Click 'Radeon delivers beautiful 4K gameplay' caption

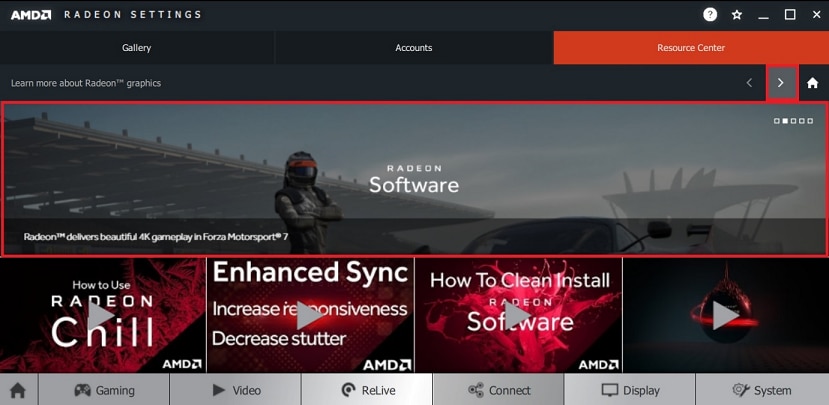pyautogui.click(x=156, y=236)
